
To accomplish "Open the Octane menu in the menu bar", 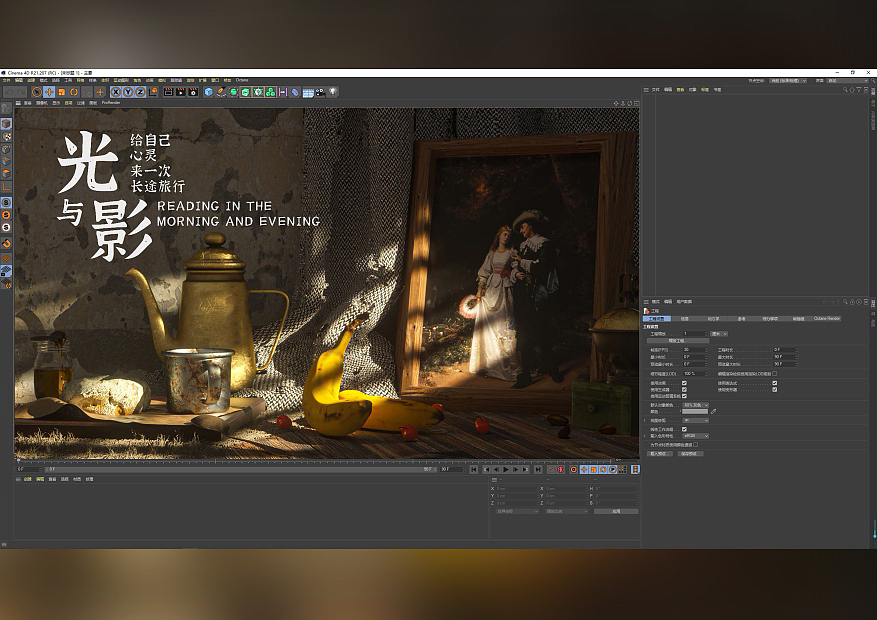I will (241, 79).
